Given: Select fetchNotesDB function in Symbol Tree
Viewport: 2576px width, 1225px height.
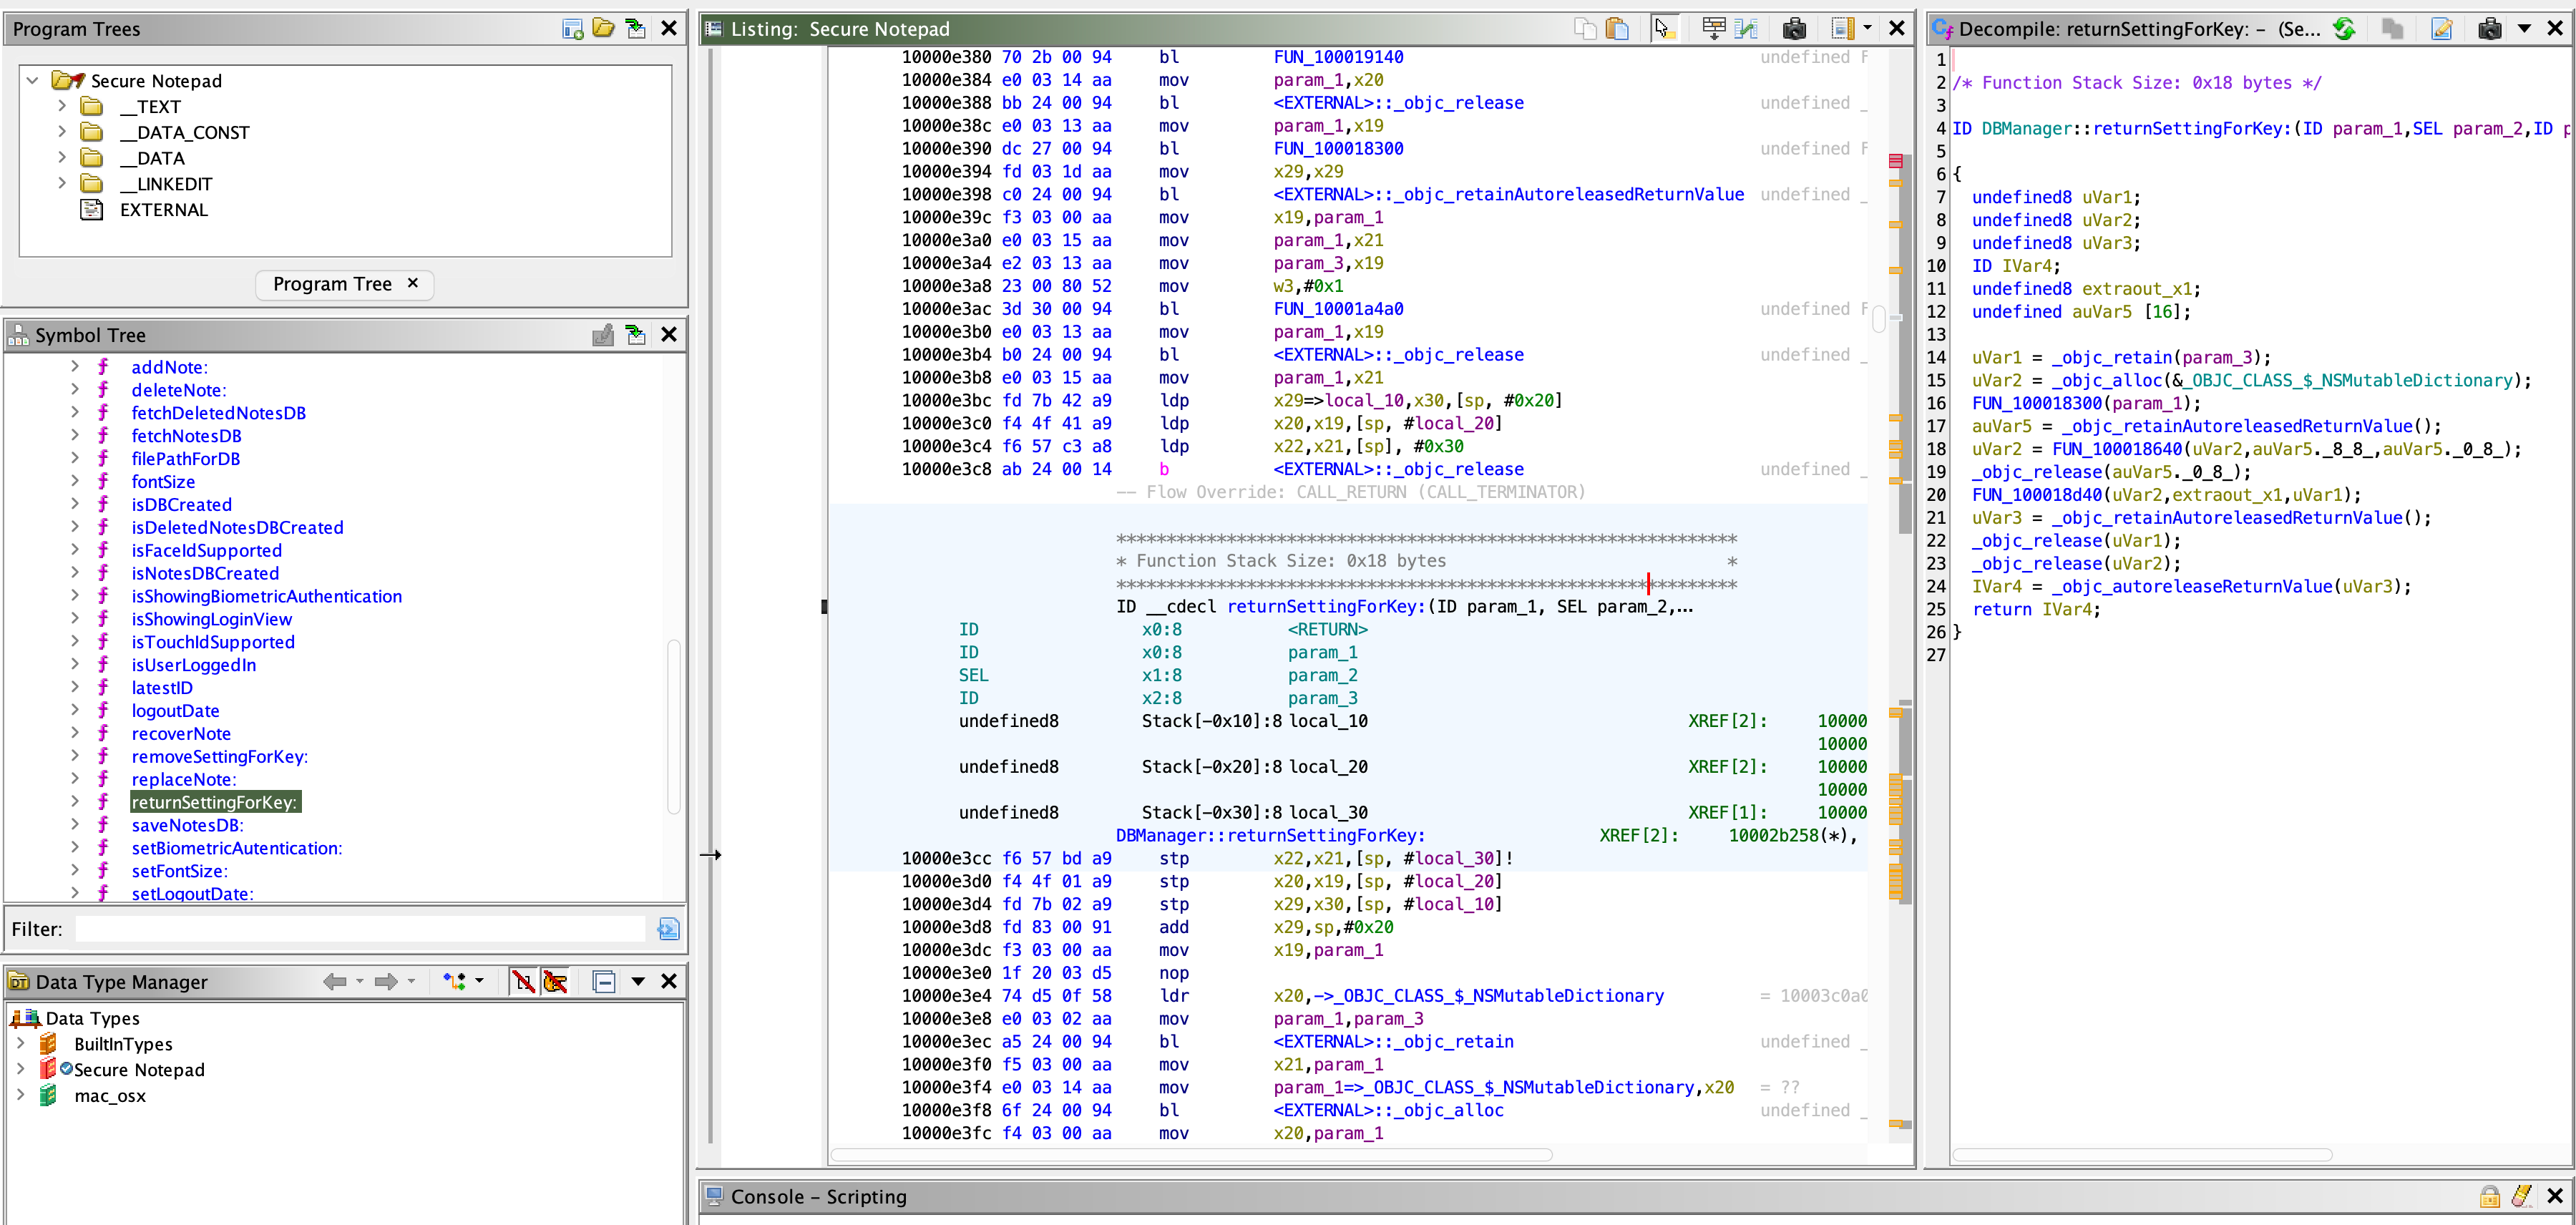Looking at the screenshot, I should [x=186, y=436].
